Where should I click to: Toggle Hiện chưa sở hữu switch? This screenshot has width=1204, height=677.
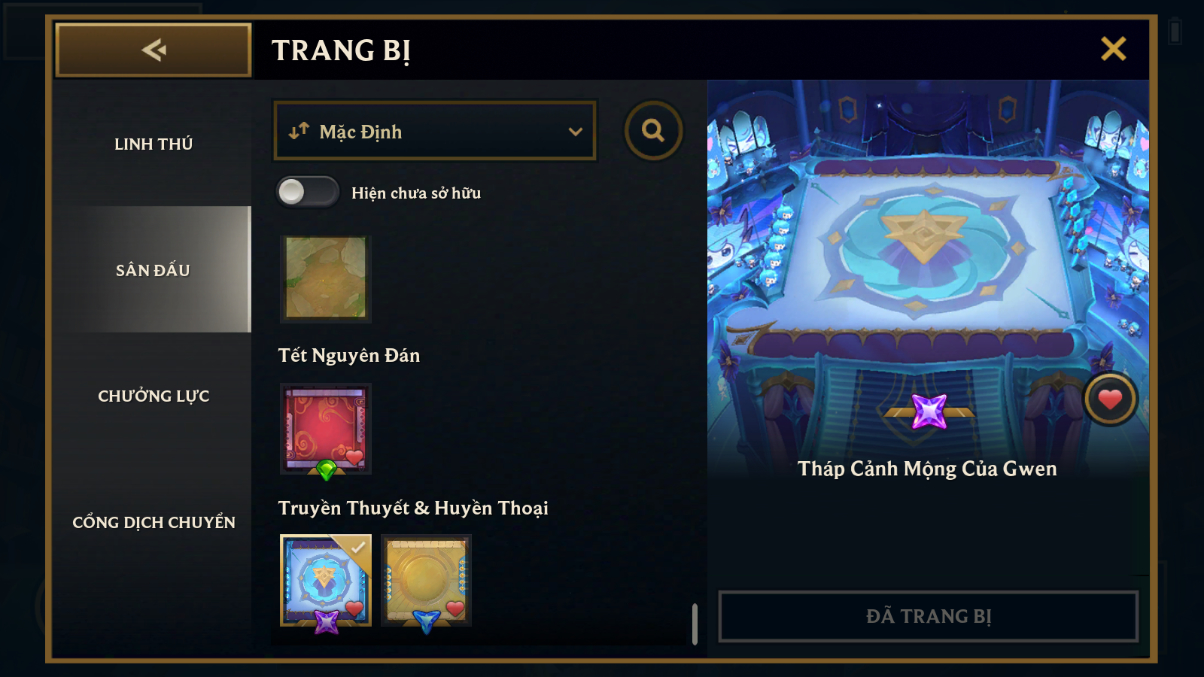pyautogui.click(x=308, y=192)
